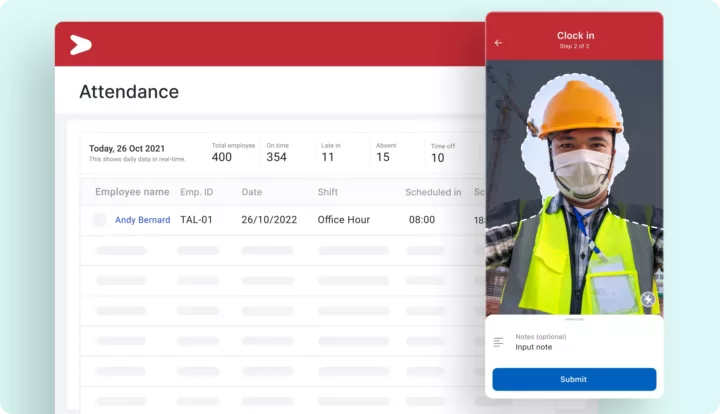Select the Absent 15 stat
This screenshot has height=414, width=720.
coord(383,152)
